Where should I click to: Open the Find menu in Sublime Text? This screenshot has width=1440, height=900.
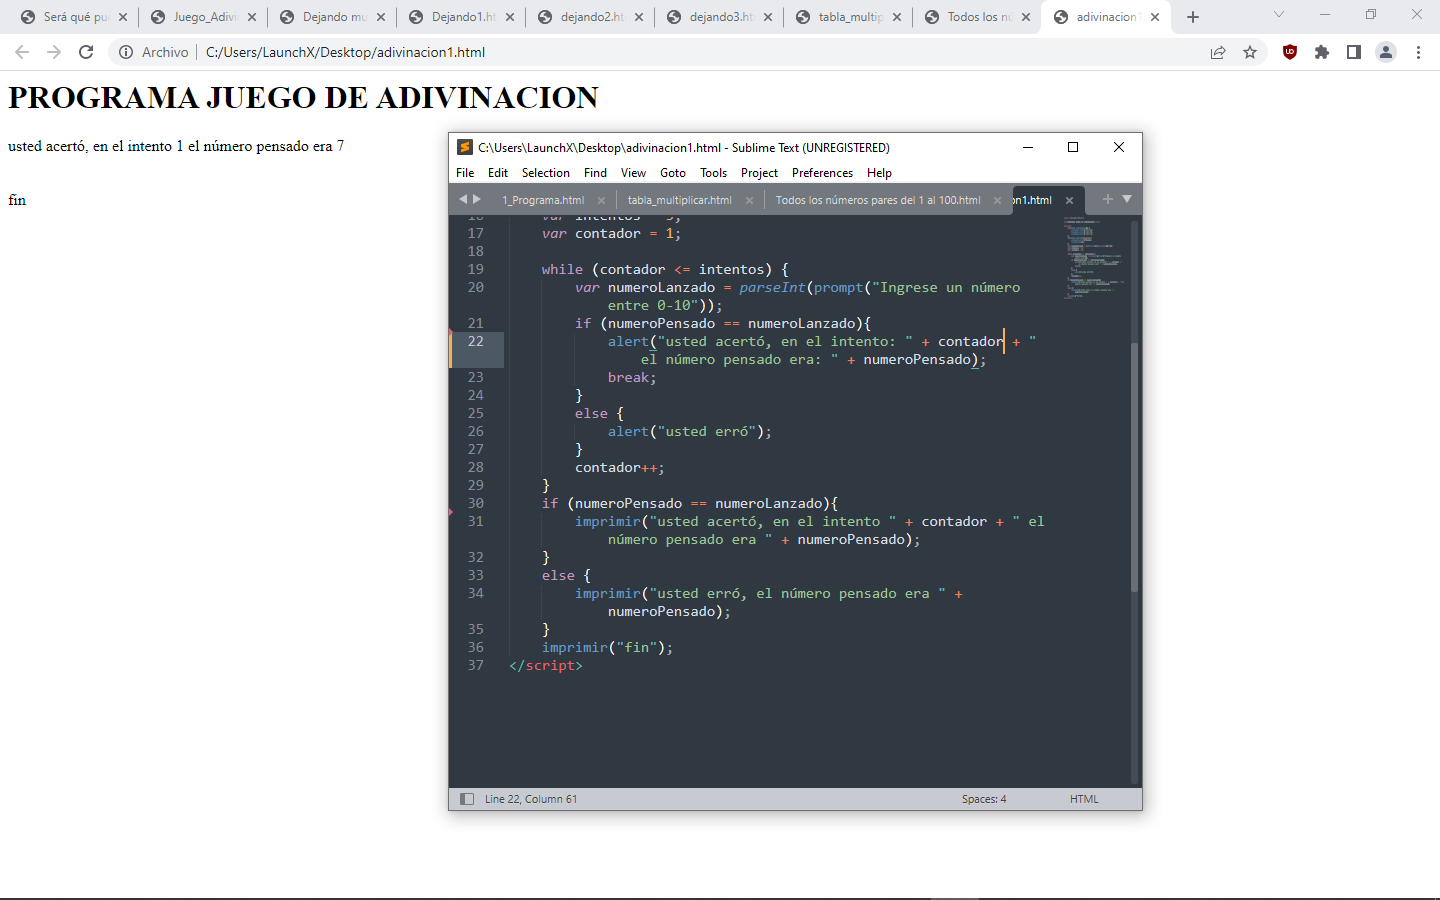pos(596,173)
